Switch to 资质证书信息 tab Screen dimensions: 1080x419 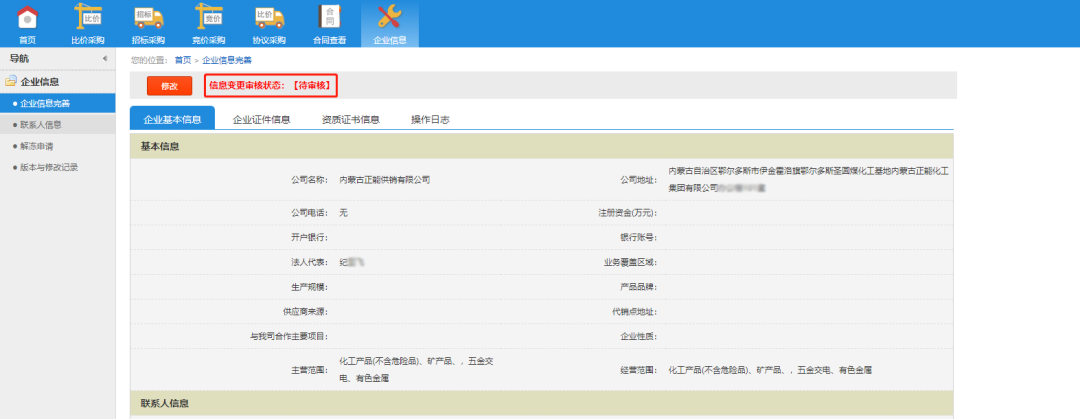click(x=351, y=119)
